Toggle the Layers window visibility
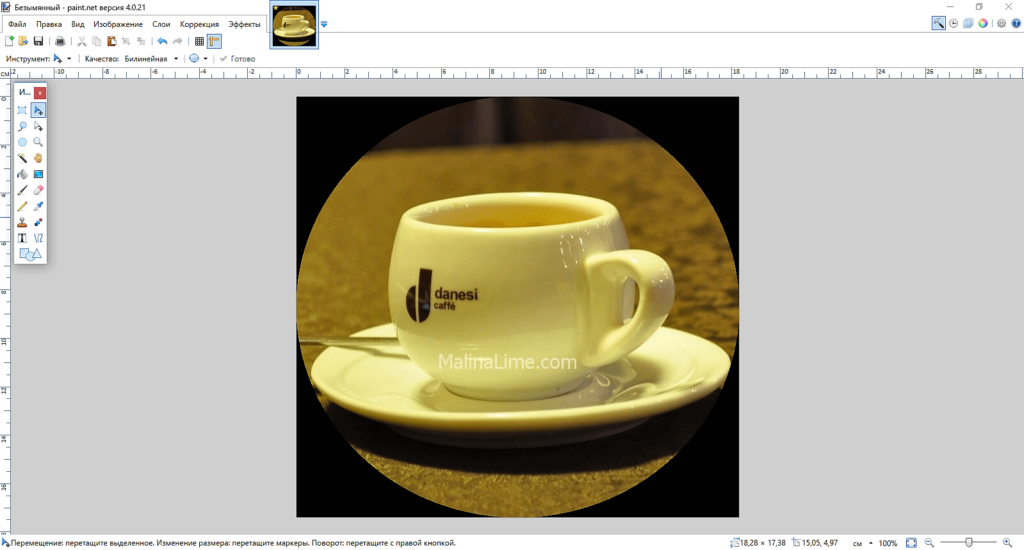1024x550 pixels. (x=968, y=23)
